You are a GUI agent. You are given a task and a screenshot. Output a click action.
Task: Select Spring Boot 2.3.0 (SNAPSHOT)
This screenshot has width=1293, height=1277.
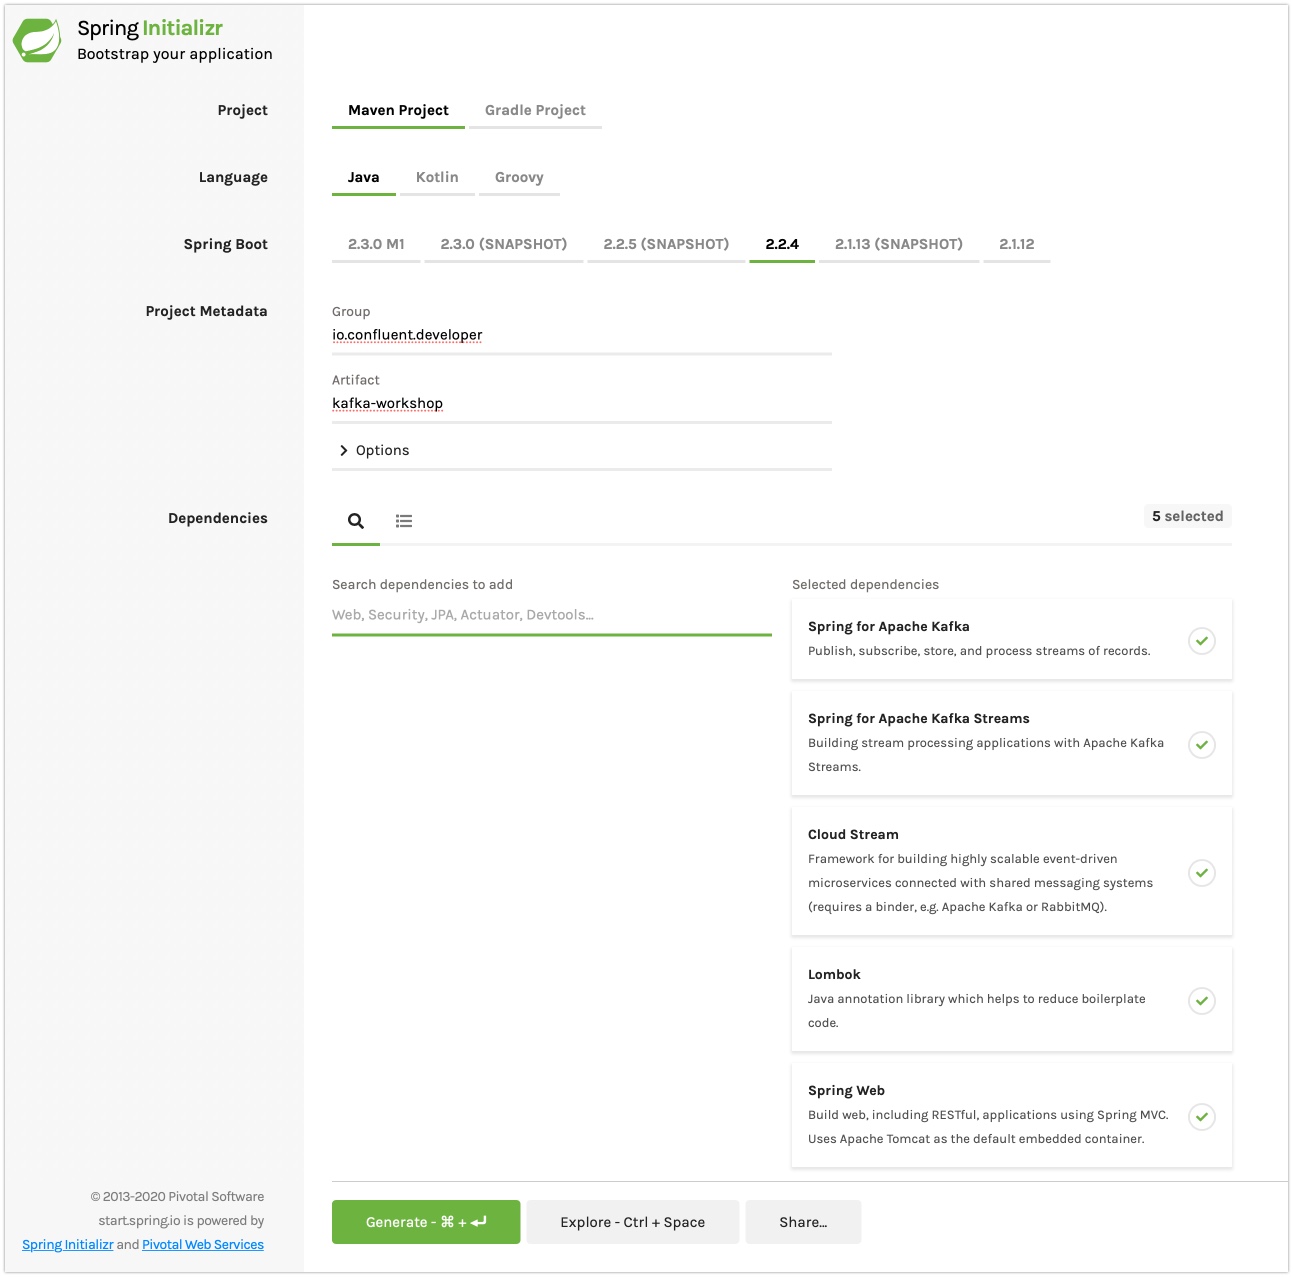point(504,245)
